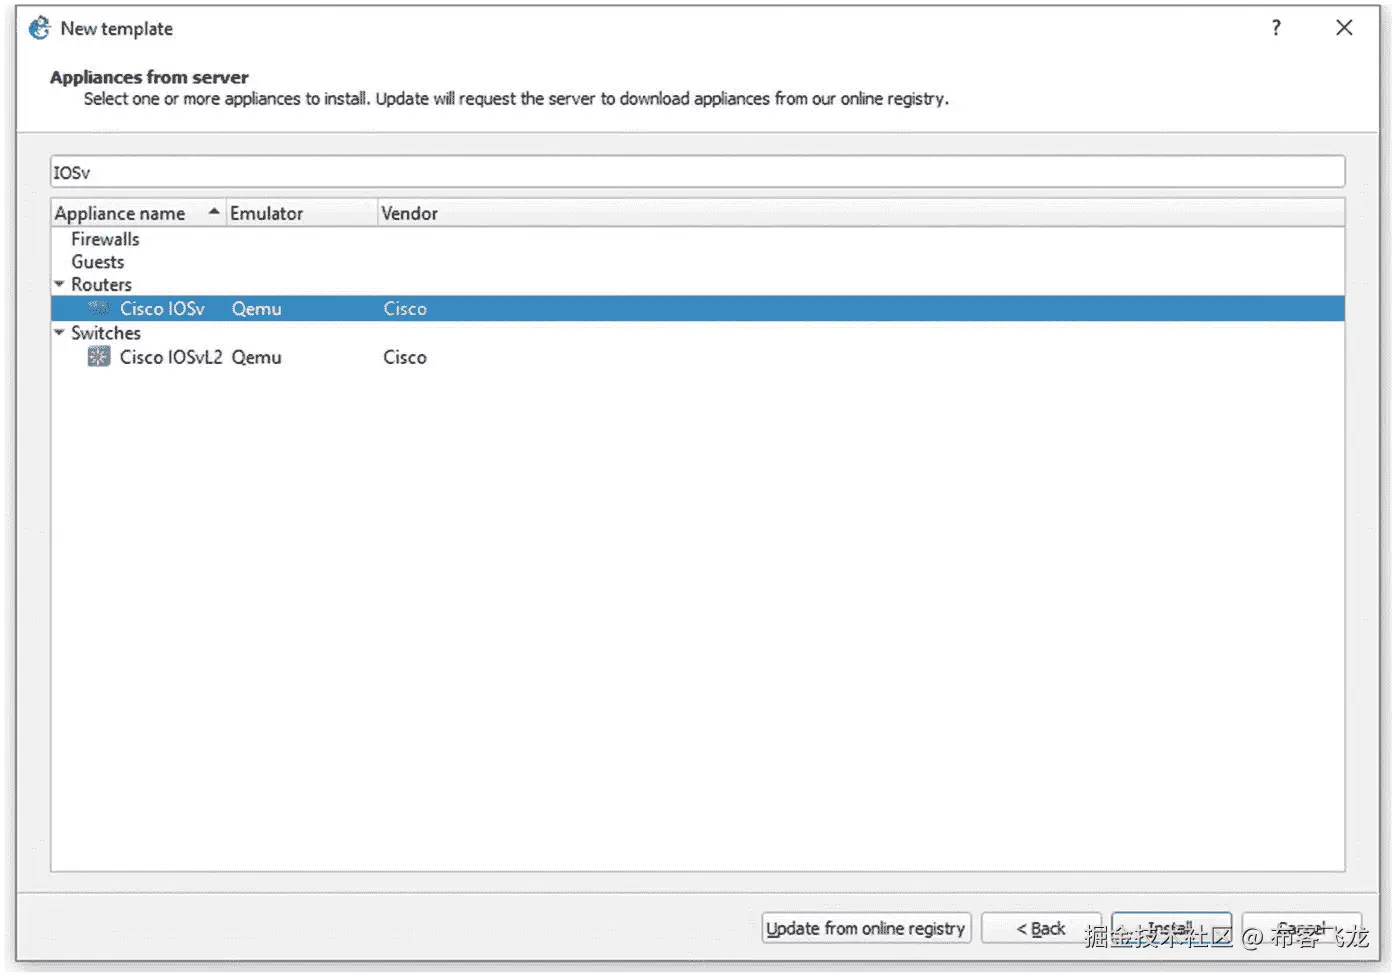Image resolution: width=1396 pixels, height=977 pixels.
Task: Click Update from online registry button
Action: point(866,928)
